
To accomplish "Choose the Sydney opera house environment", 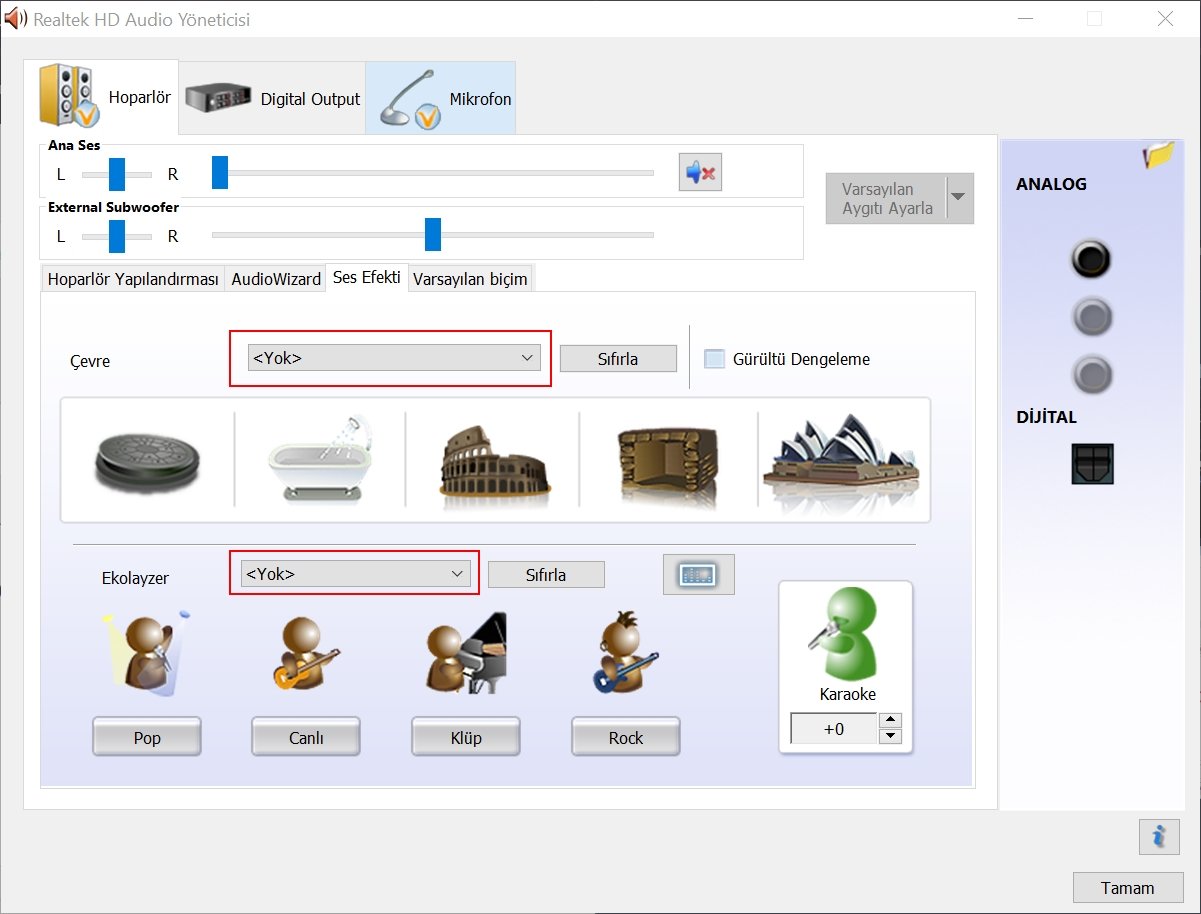I will pos(841,461).
